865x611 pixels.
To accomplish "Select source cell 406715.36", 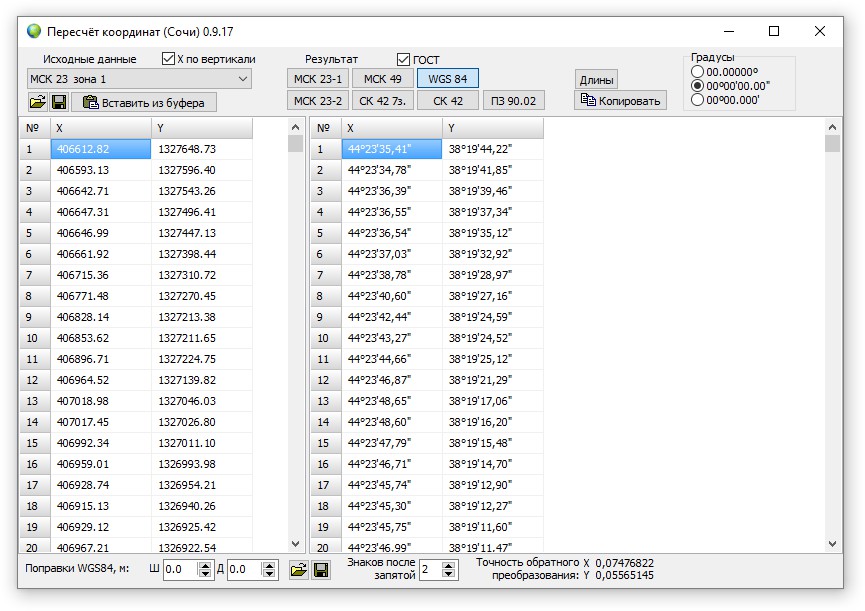I will pyautogui.click(x=101, y=275).
